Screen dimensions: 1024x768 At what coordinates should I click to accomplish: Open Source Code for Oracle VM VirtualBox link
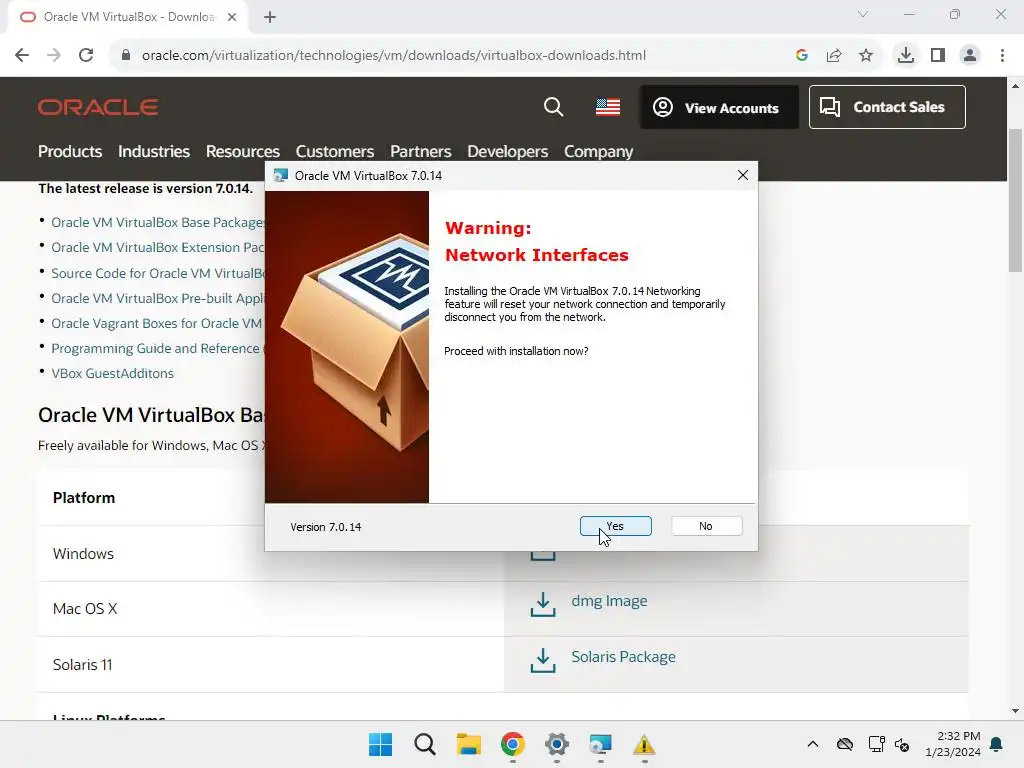[157, 273]
